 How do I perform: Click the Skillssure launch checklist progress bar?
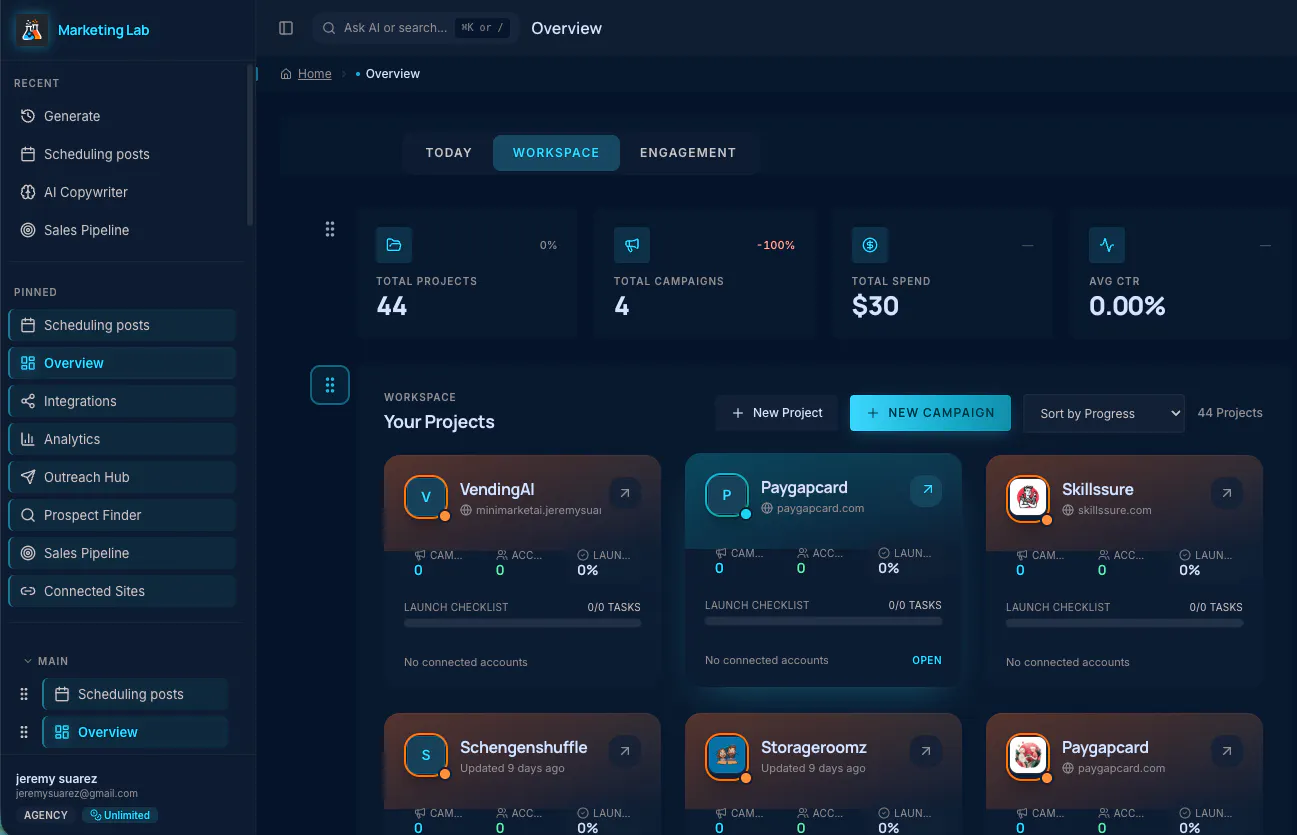point(1124,623)
